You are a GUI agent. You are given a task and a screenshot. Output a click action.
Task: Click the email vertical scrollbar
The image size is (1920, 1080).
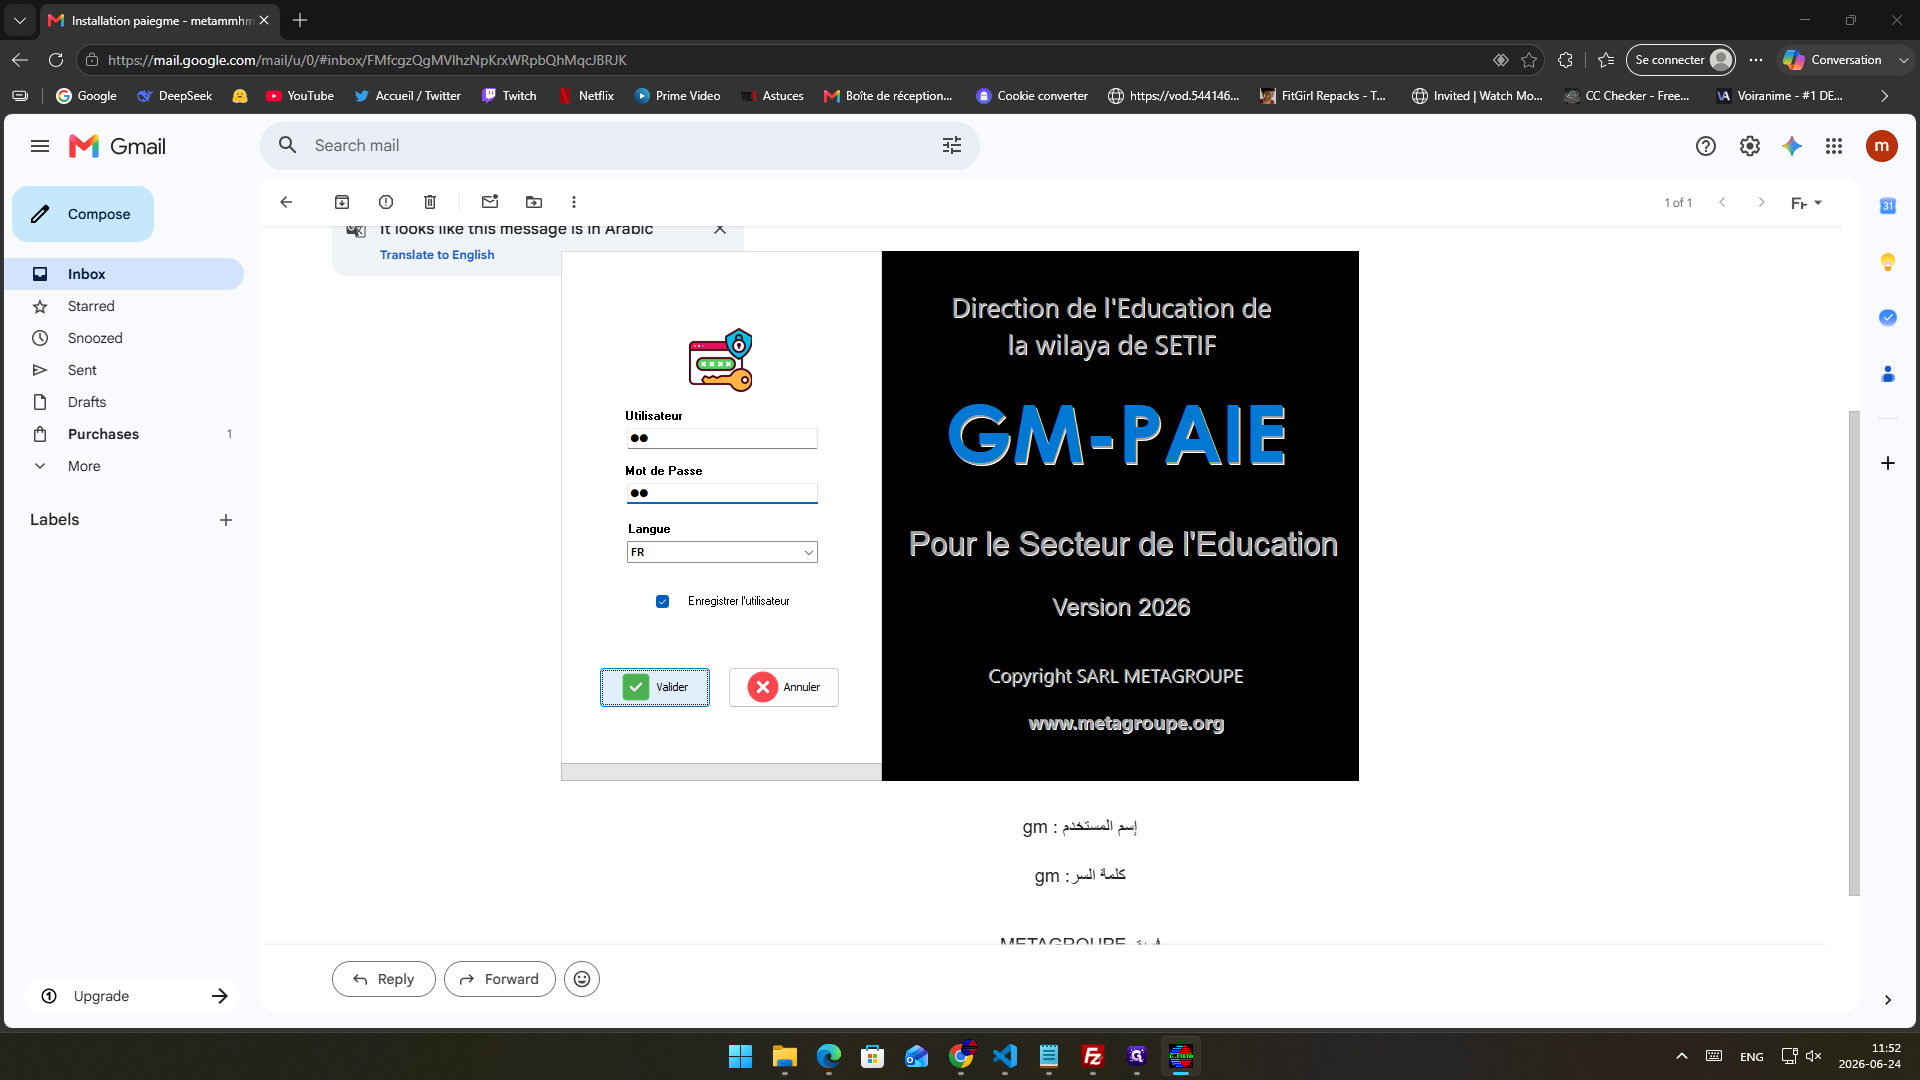1854,652
